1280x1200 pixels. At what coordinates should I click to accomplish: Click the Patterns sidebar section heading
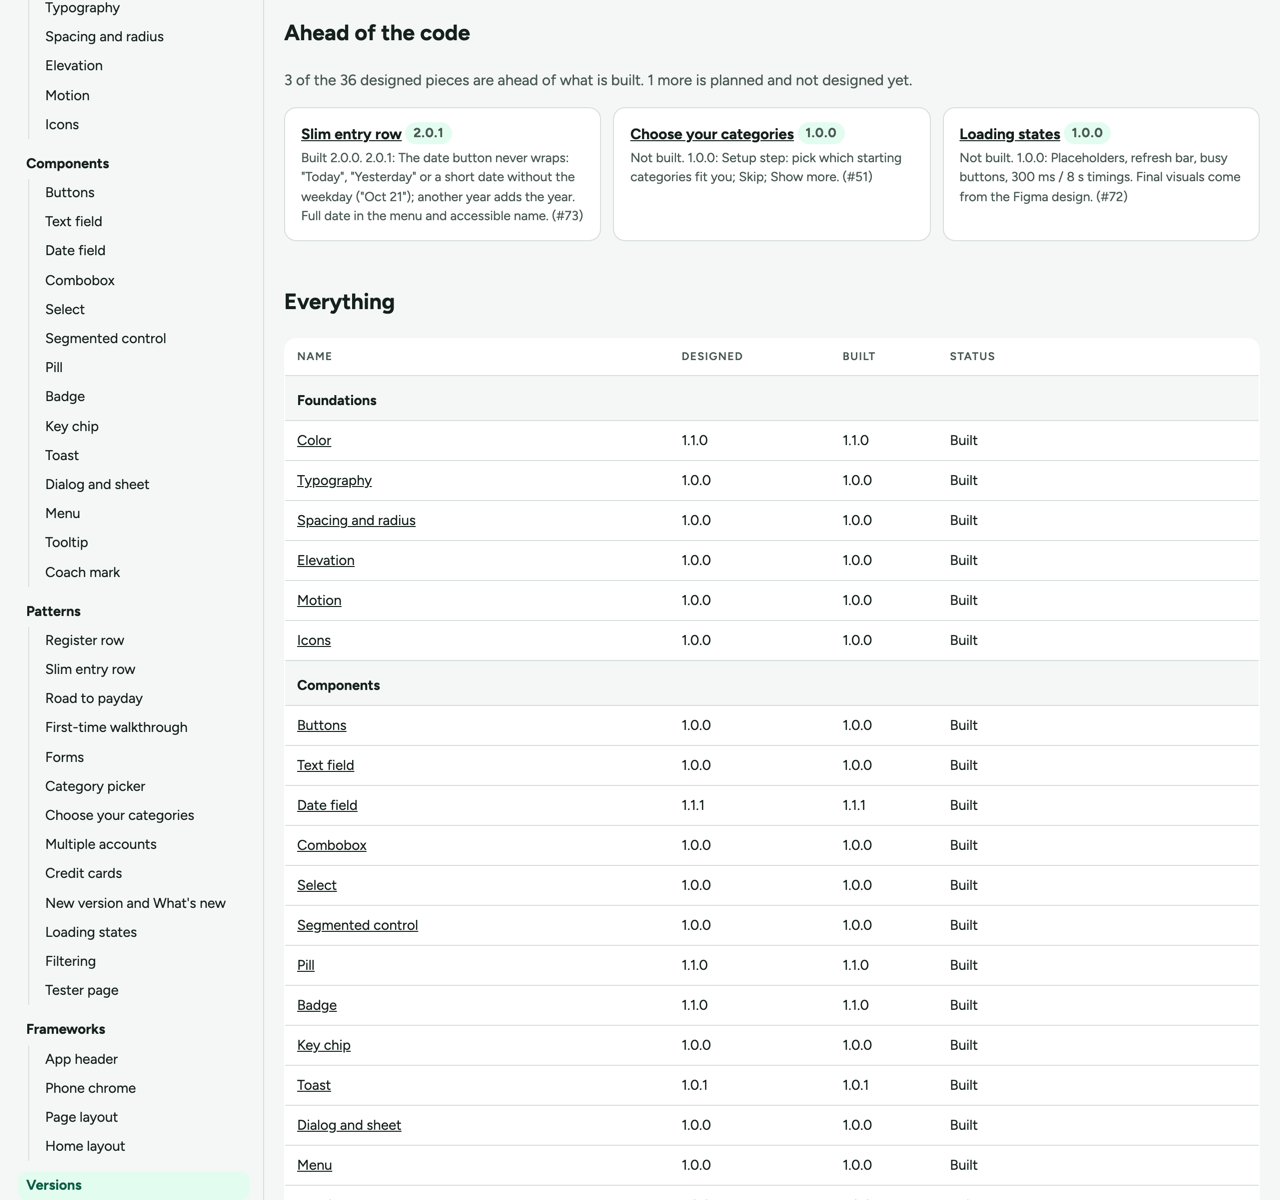53,611
